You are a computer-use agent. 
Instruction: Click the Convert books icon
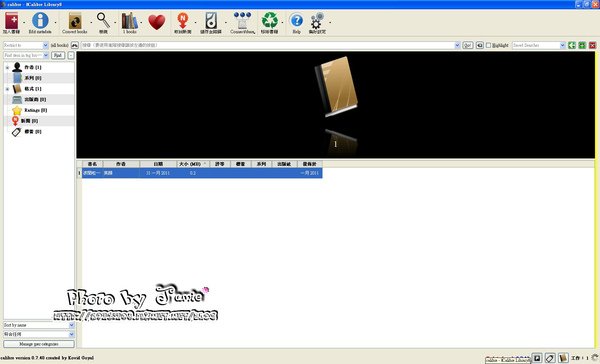point(75,21)
